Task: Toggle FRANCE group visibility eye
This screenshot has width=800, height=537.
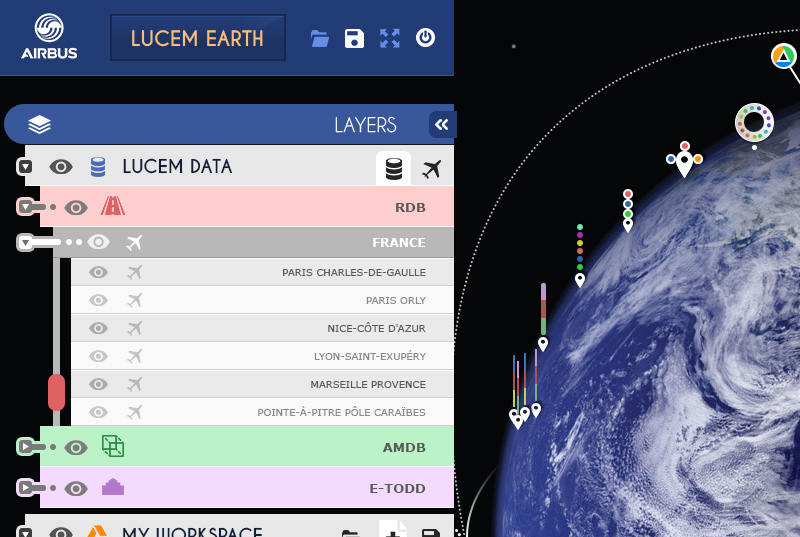Action: 98,242
